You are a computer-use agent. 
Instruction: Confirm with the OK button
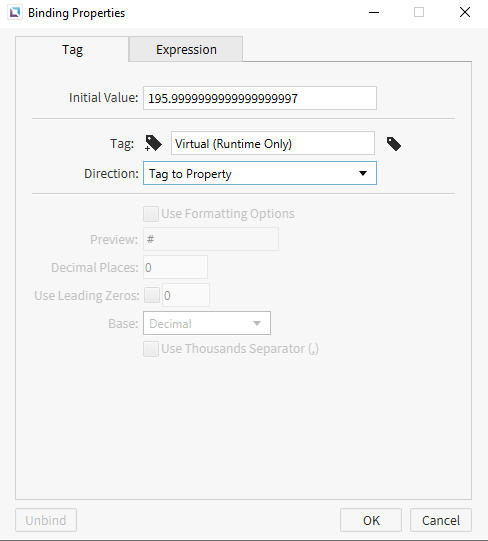[x=371, y=520]
